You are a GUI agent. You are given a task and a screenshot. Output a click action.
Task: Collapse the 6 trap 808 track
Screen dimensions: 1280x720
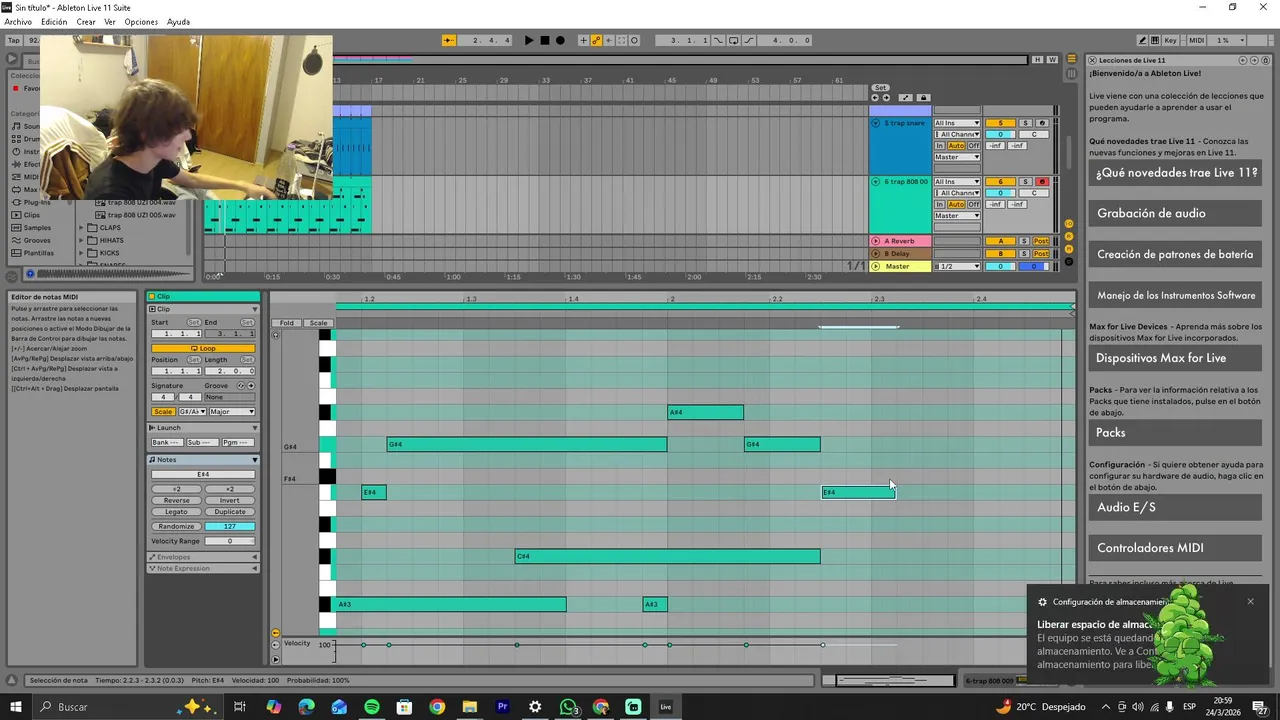pos(876,182)
